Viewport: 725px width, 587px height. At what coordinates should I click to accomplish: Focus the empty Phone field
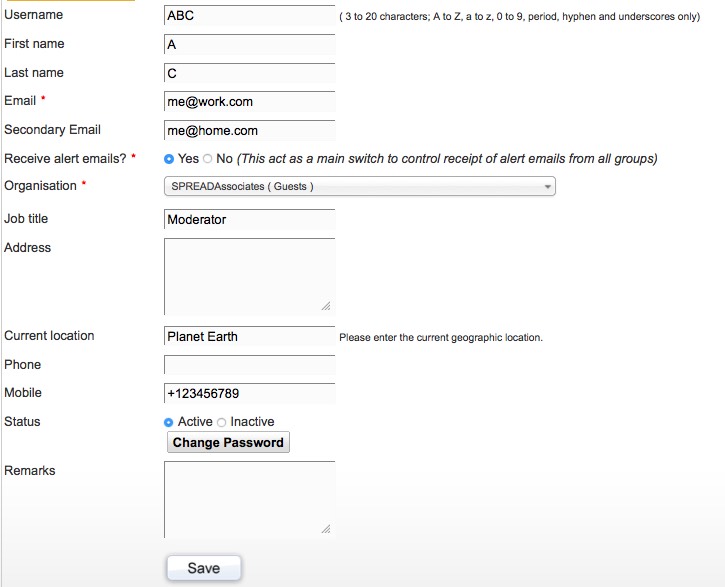(x=250, y=365)
